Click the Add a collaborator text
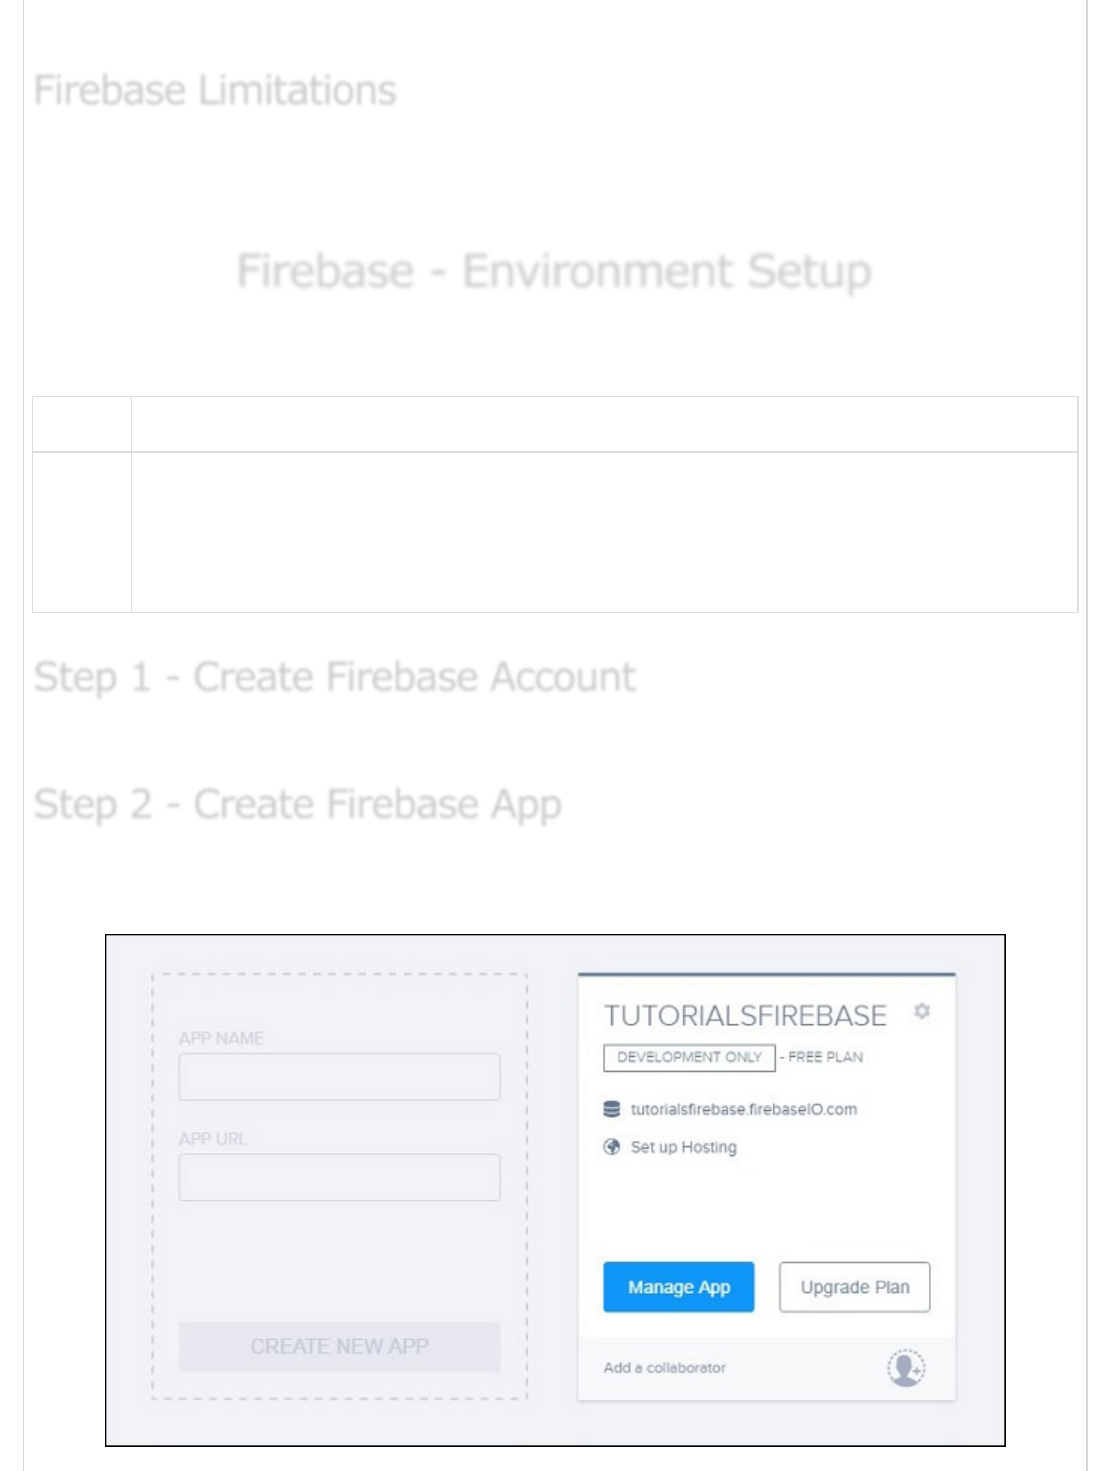Viewport: 1110px width, 1471px height. coord(664,1367)
